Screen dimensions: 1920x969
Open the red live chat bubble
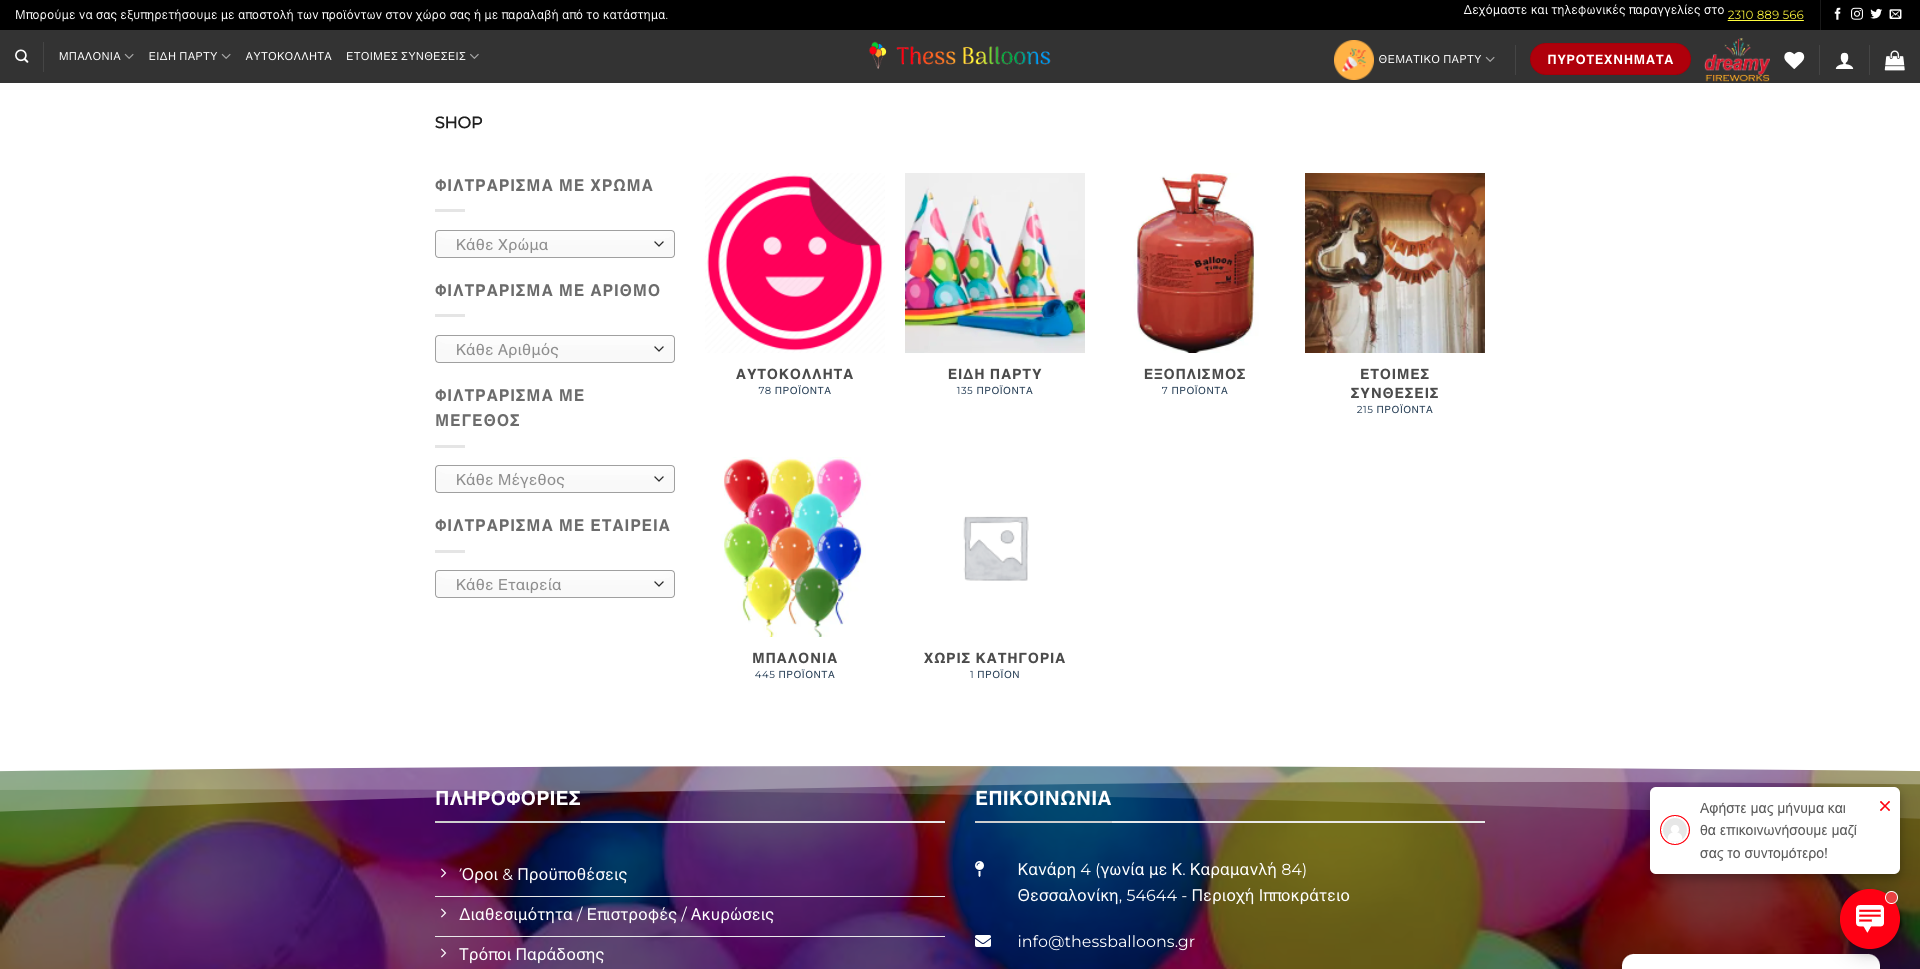(1869, 918)
